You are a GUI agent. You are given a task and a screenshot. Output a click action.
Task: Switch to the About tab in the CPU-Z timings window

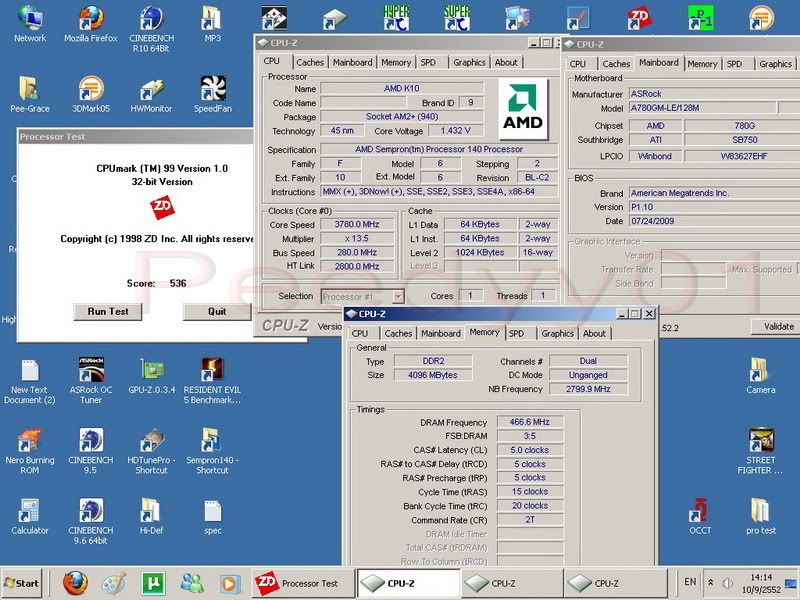tap(594, 333)
